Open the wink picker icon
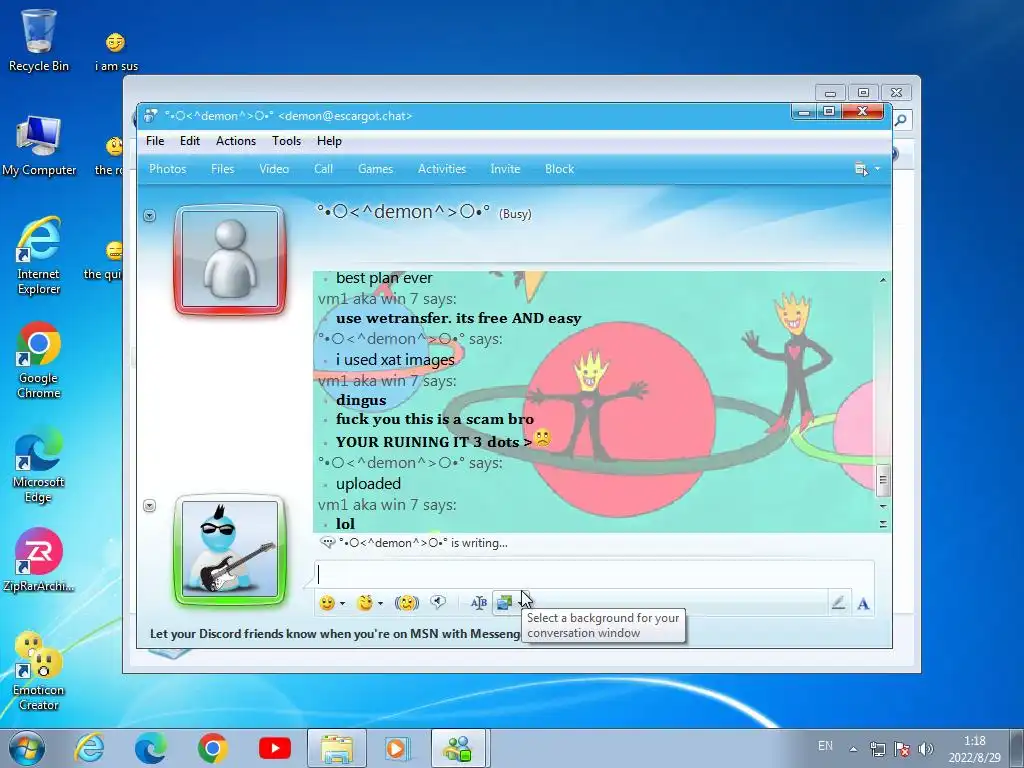The image size is (1024, 768). pos(365,603)
